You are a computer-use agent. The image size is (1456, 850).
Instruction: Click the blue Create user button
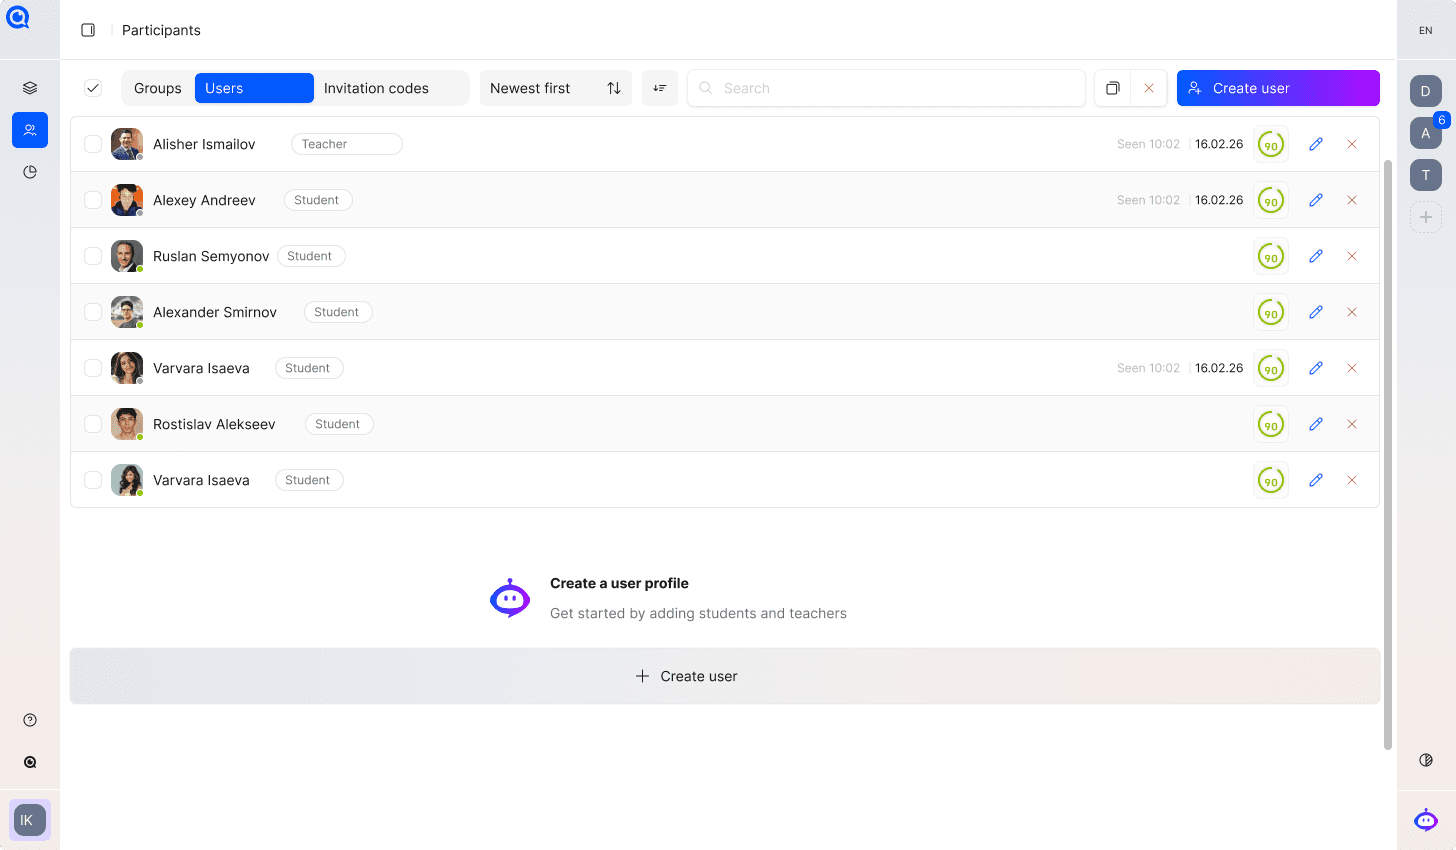point(1278,88)
